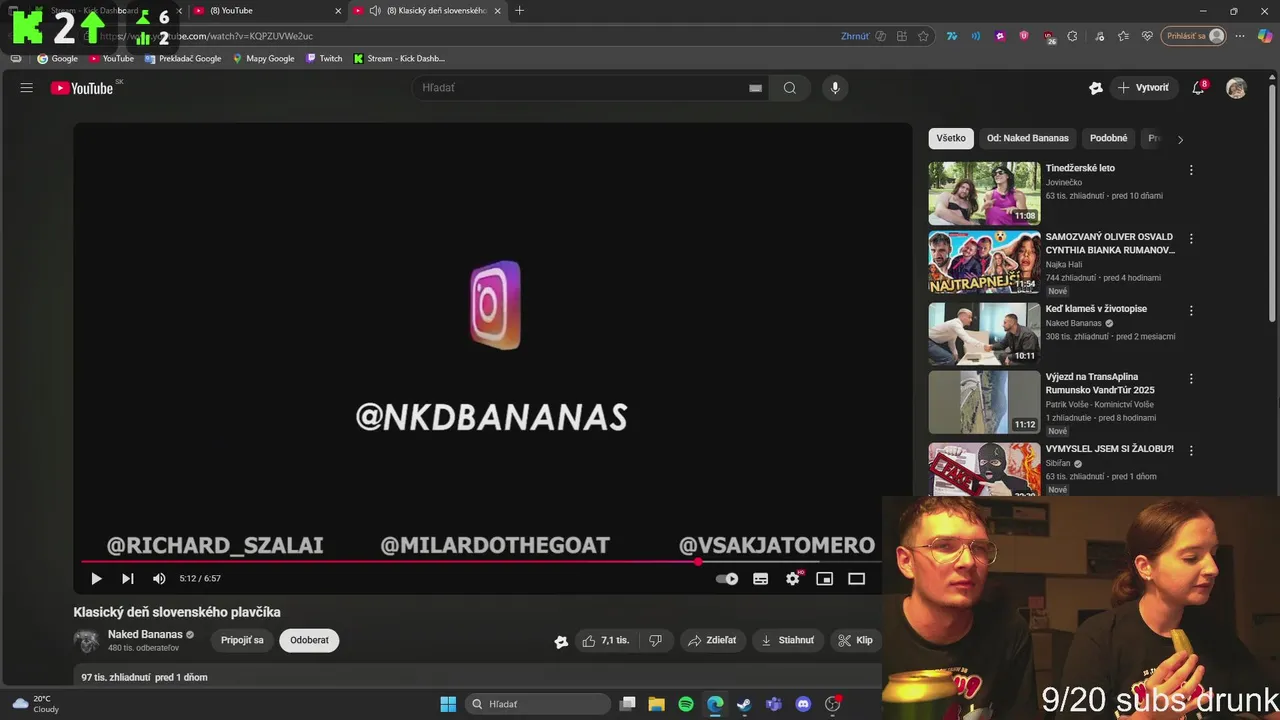Open Steam from the taskbar
The width and height of the screenshot is (1280, 720).
tap(744, 704)
